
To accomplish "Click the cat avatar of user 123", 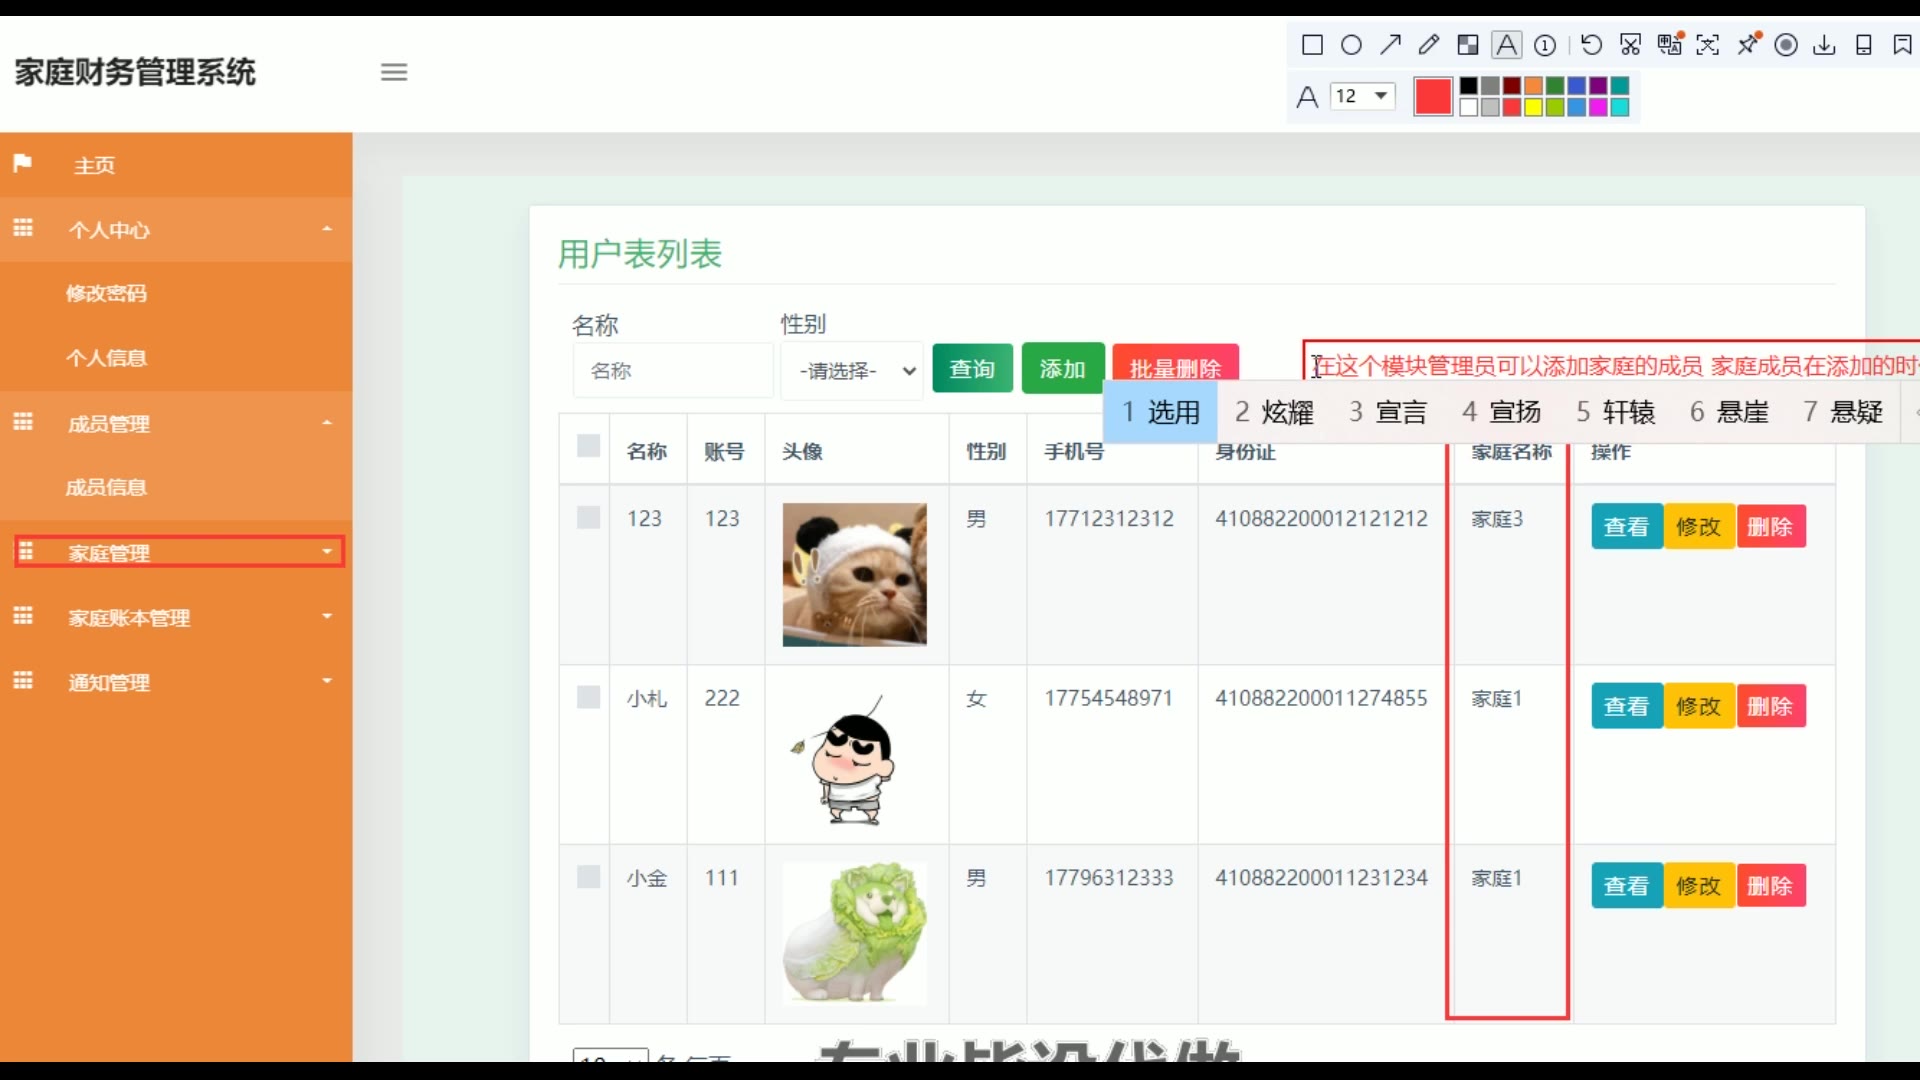I will point(854,574).
